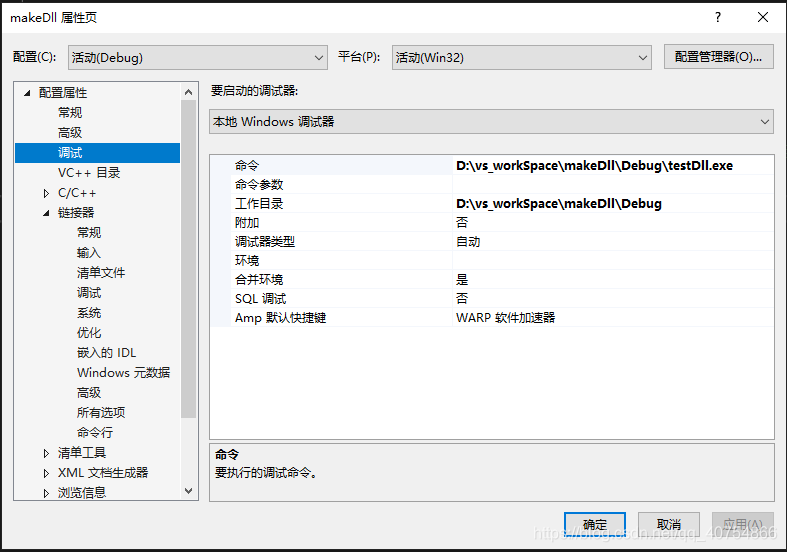787x552 pixels.
Task: Select VC++ 目录 in the tree
Action: pos(89,173)
